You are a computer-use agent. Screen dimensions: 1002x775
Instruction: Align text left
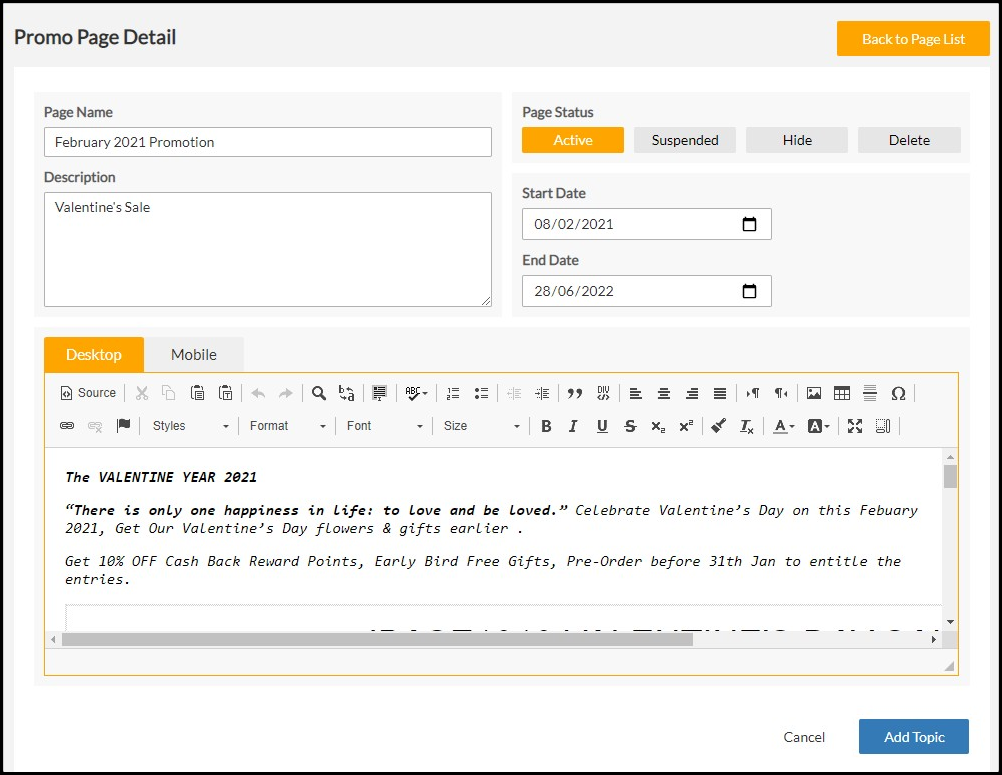[x=635, y=393]
